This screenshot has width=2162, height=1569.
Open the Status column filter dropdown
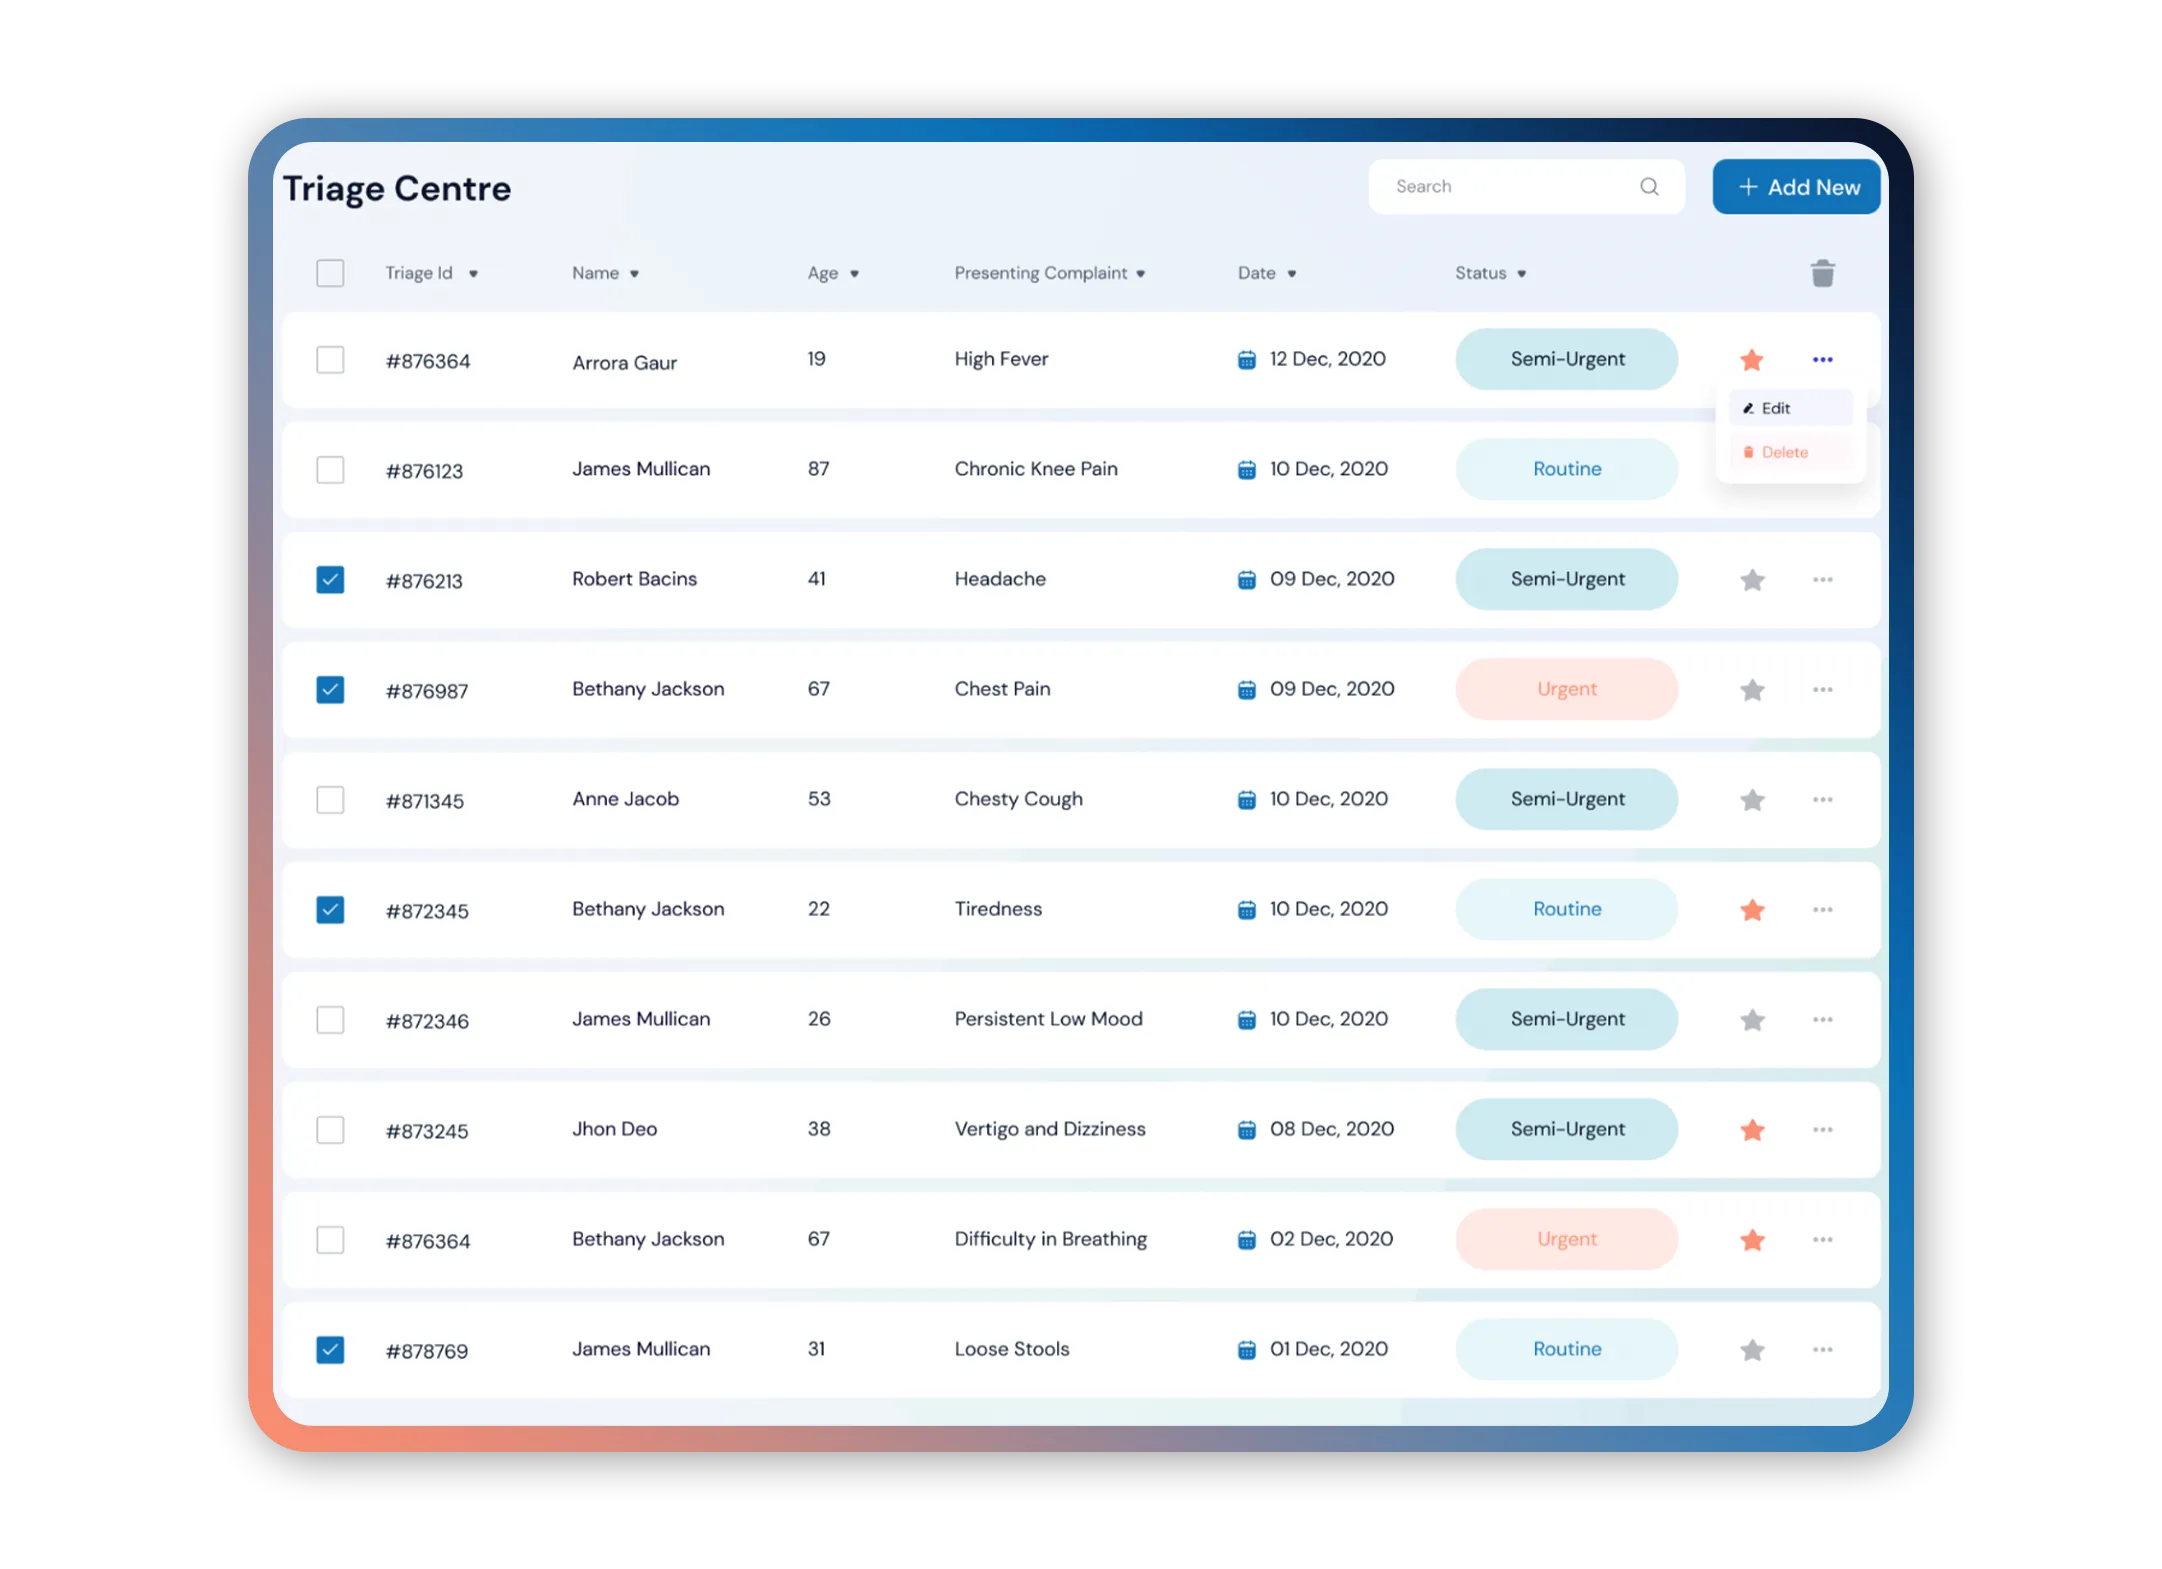1521,274
